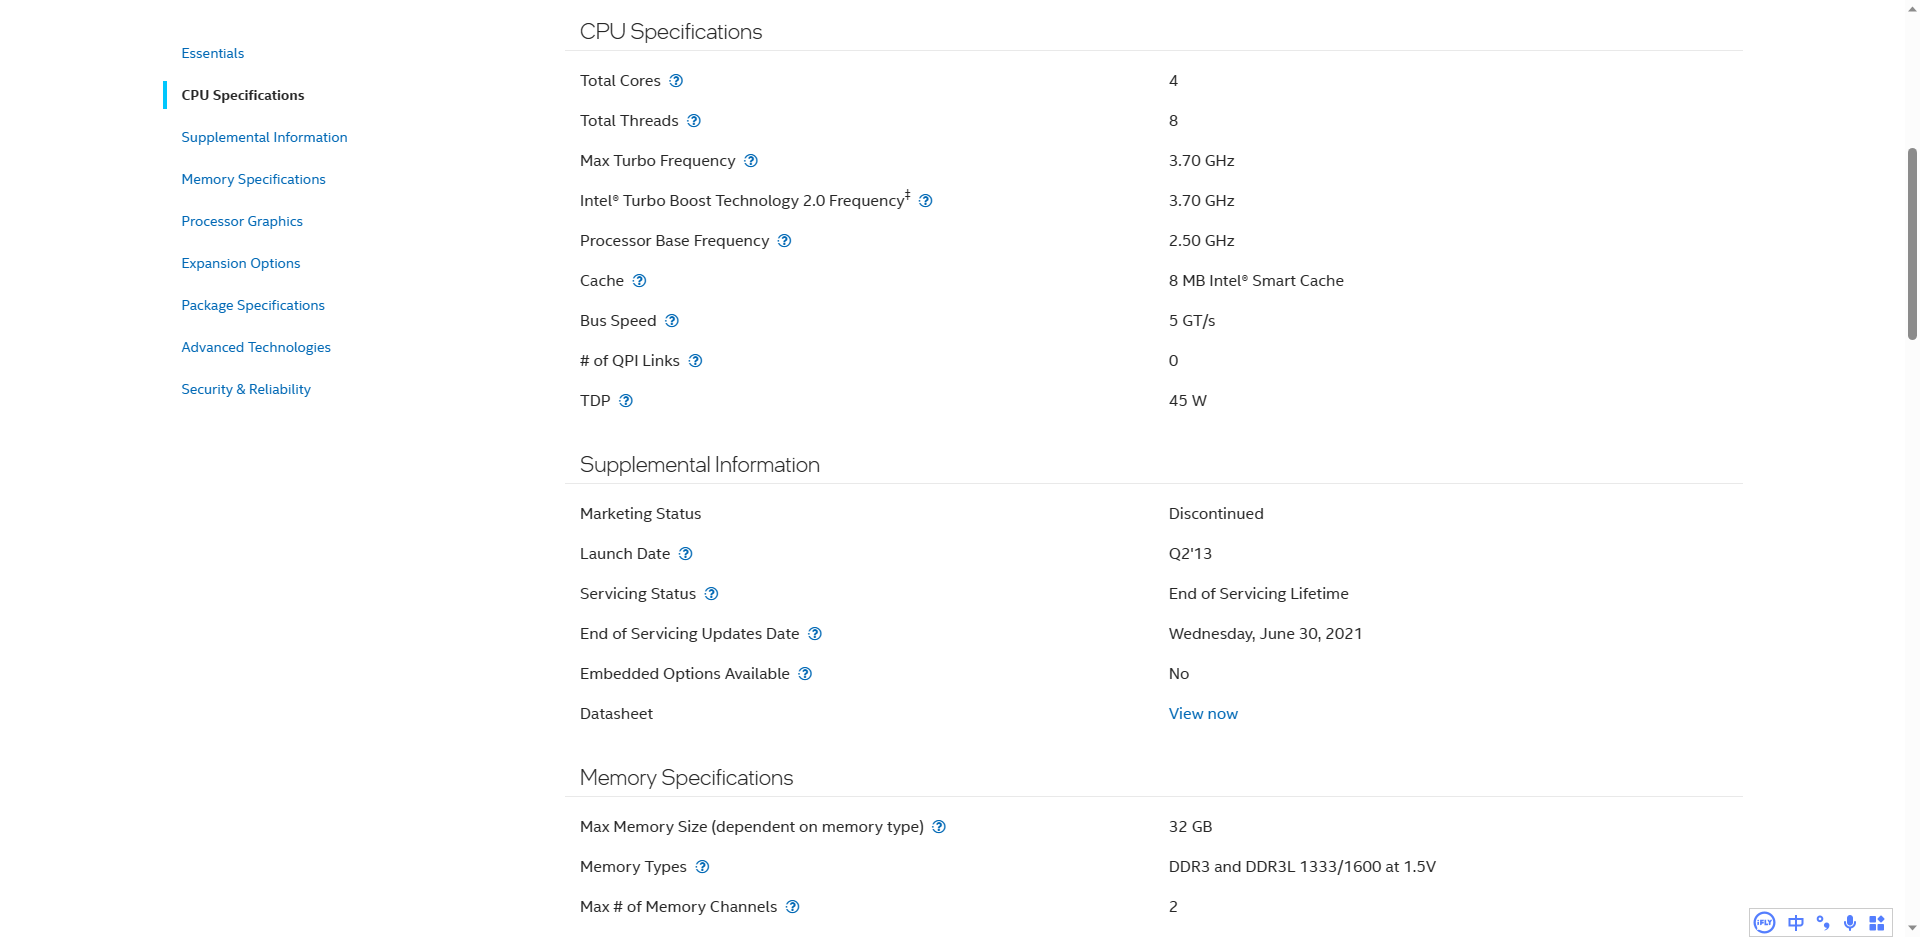Open the Max Turbo Frequency help tooltip
The height and width of the screenshot is (937, 1920).
tap(751, 161)
